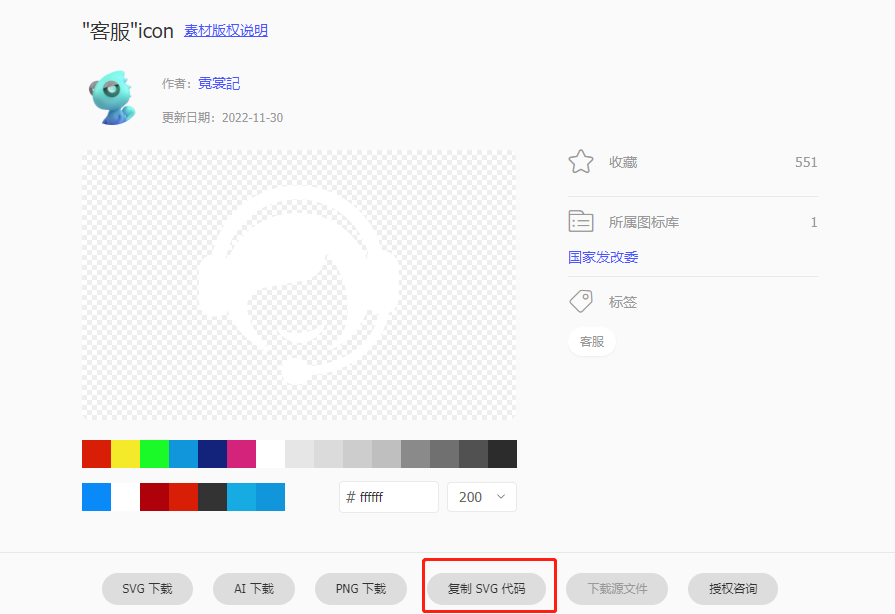895x614 pixels.
Task: Click the icon library list icon
Action: click(x=581, y=222)
